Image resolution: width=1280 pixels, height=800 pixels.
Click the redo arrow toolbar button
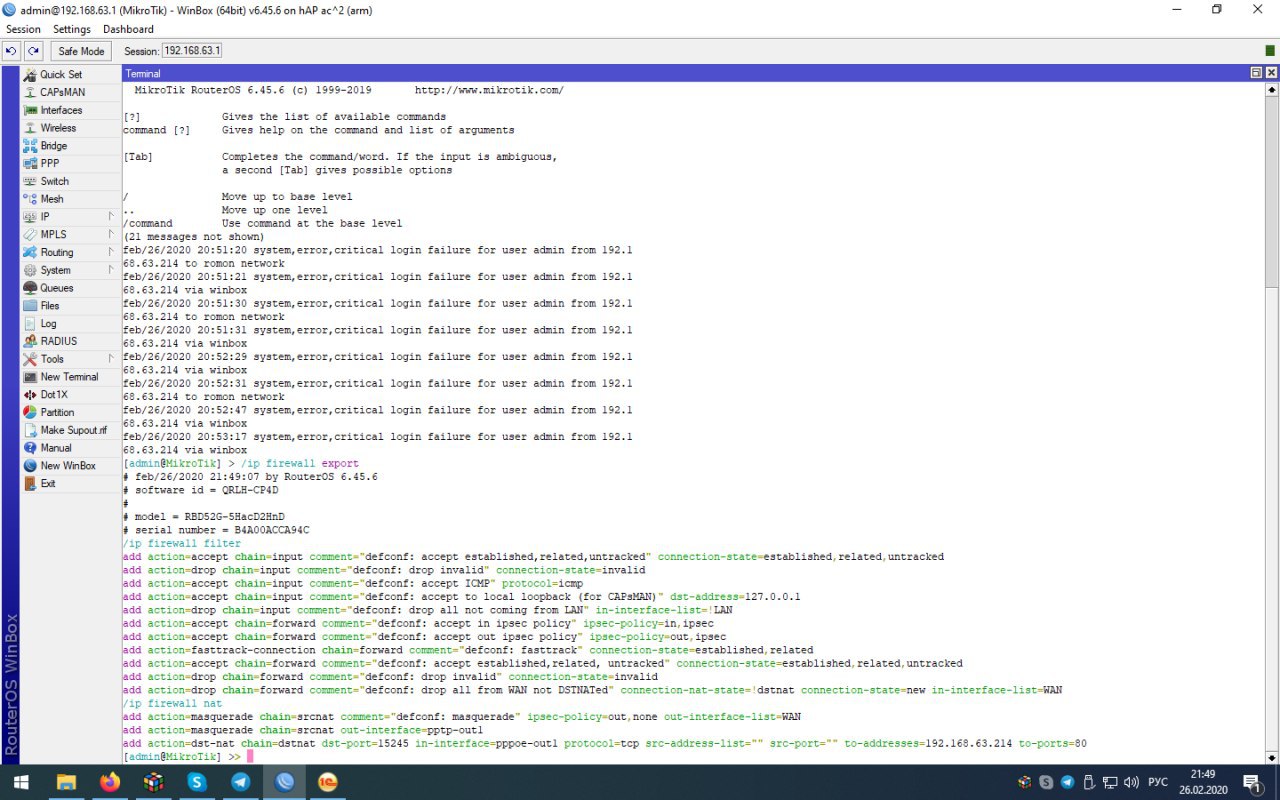coord(34,51)
